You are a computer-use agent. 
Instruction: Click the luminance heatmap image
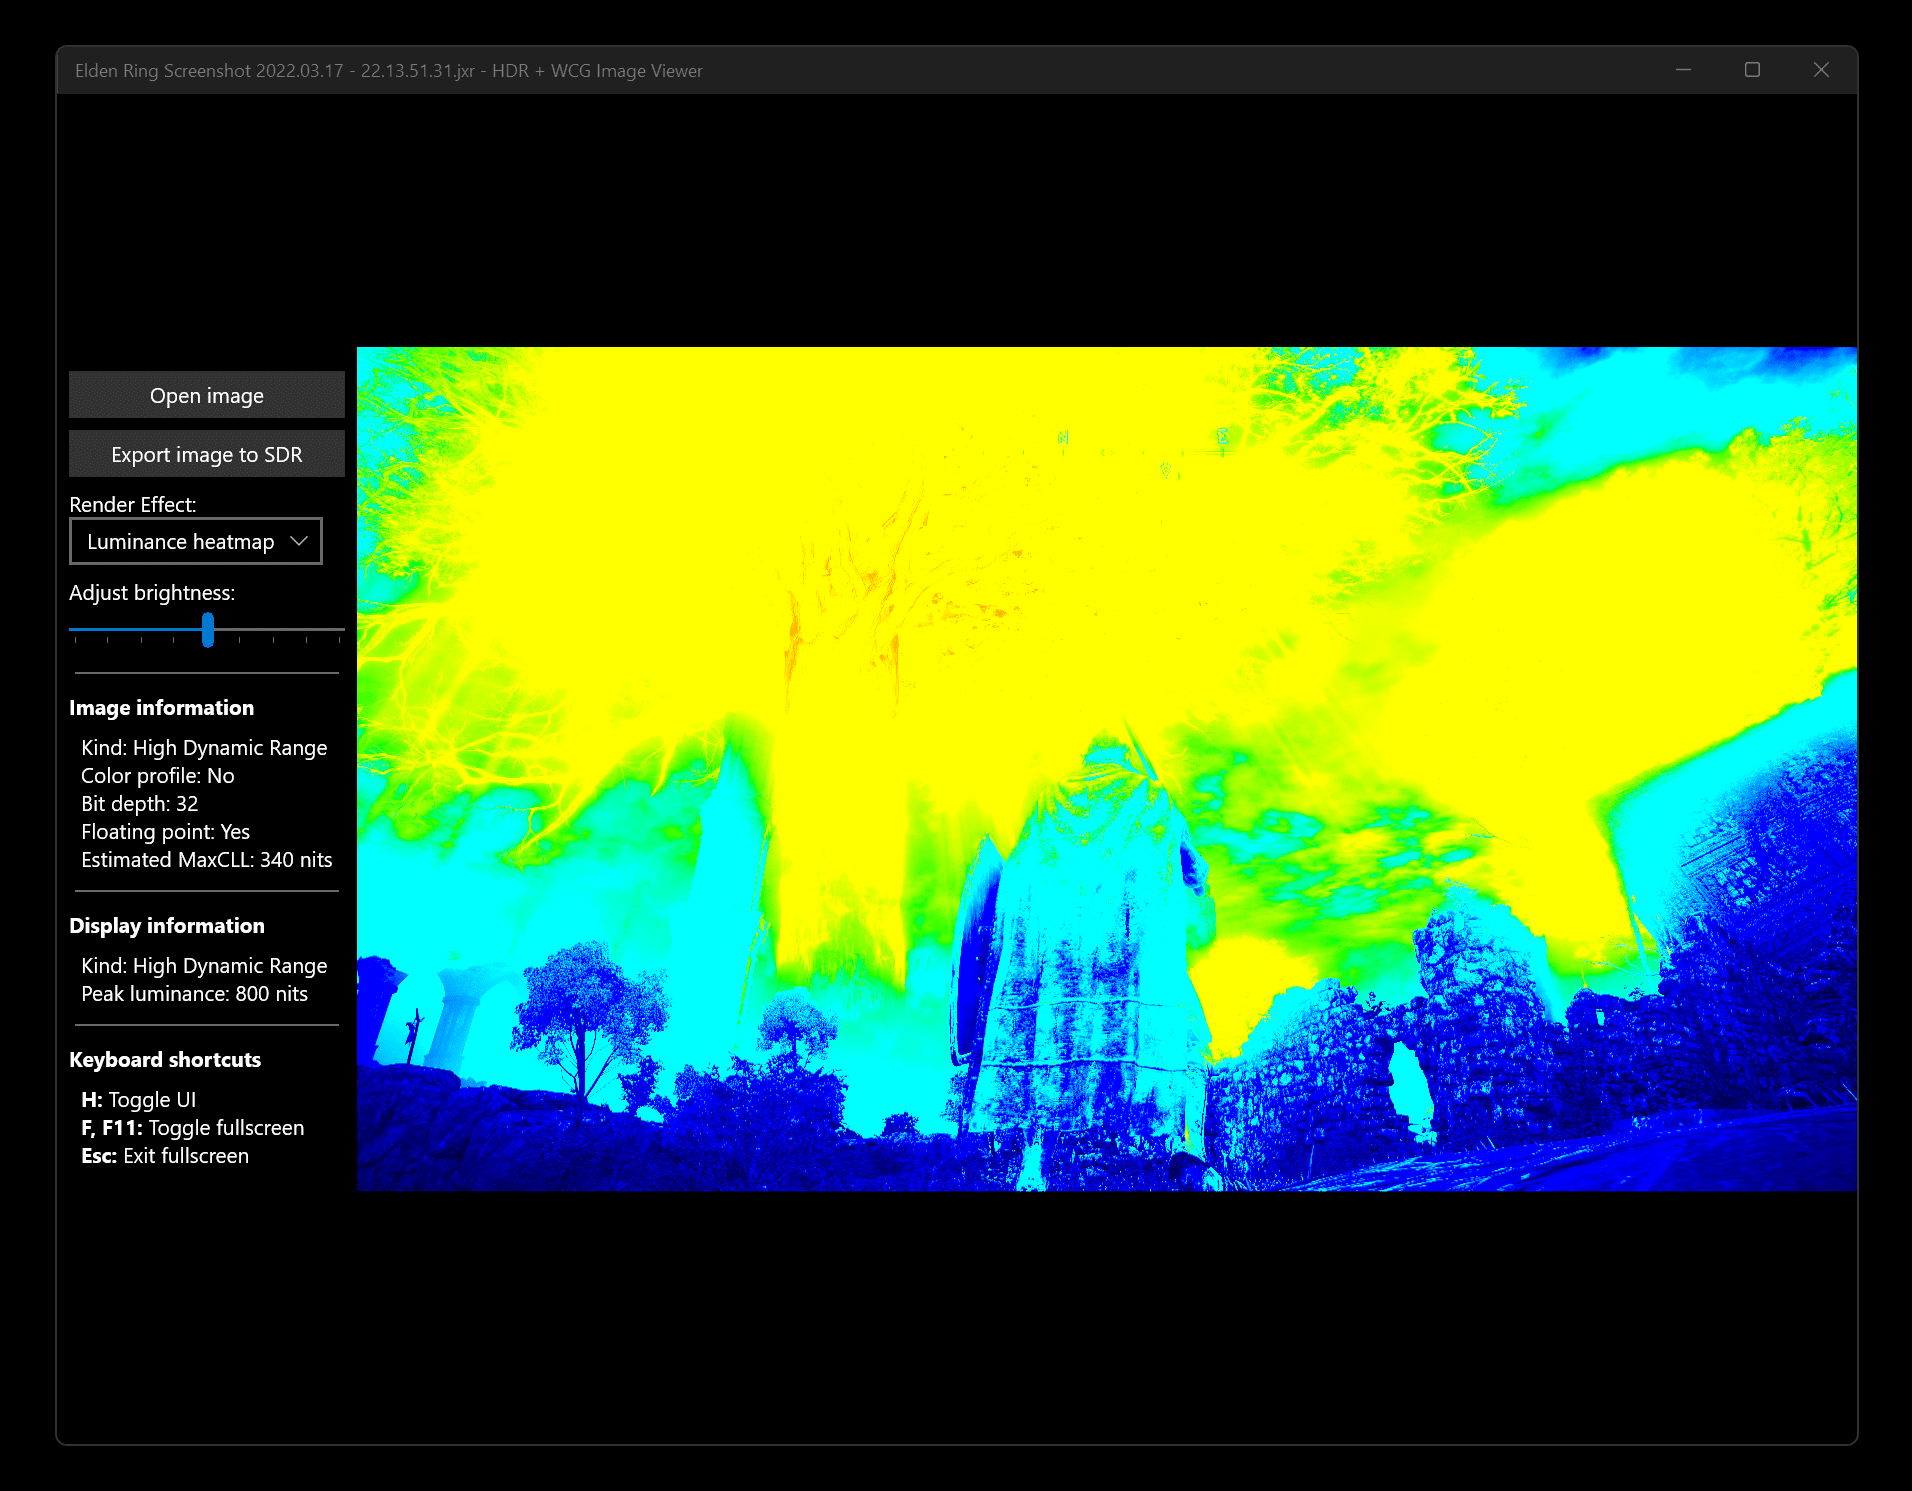(1107, 769)
